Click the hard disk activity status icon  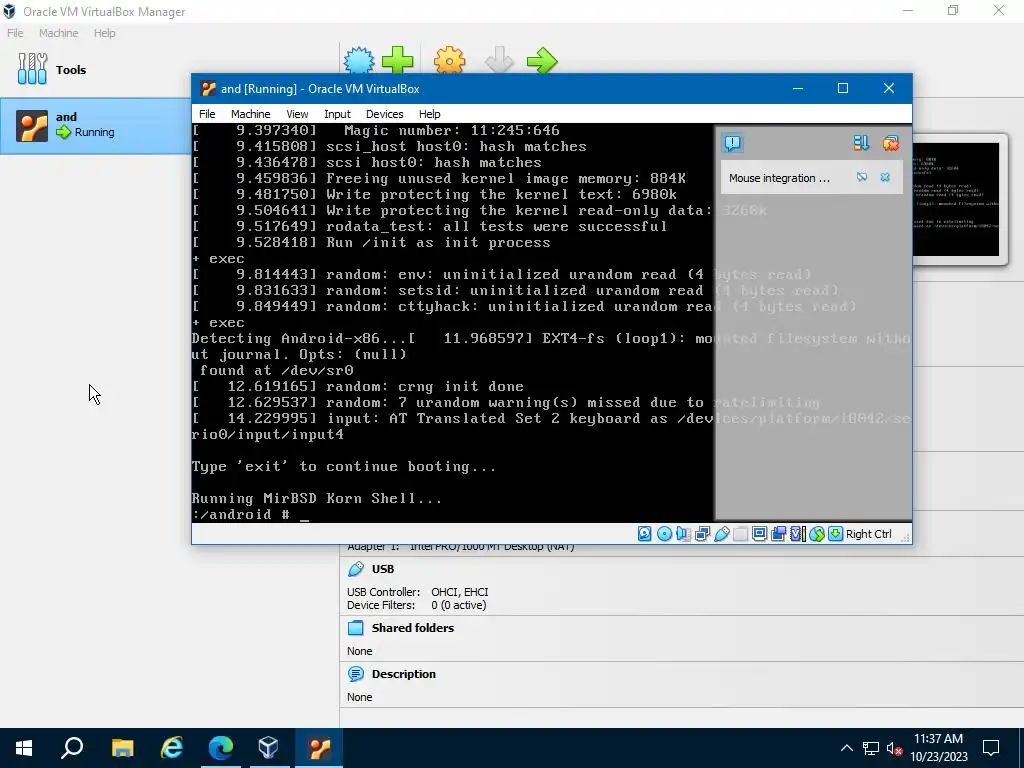click(645, 534)
